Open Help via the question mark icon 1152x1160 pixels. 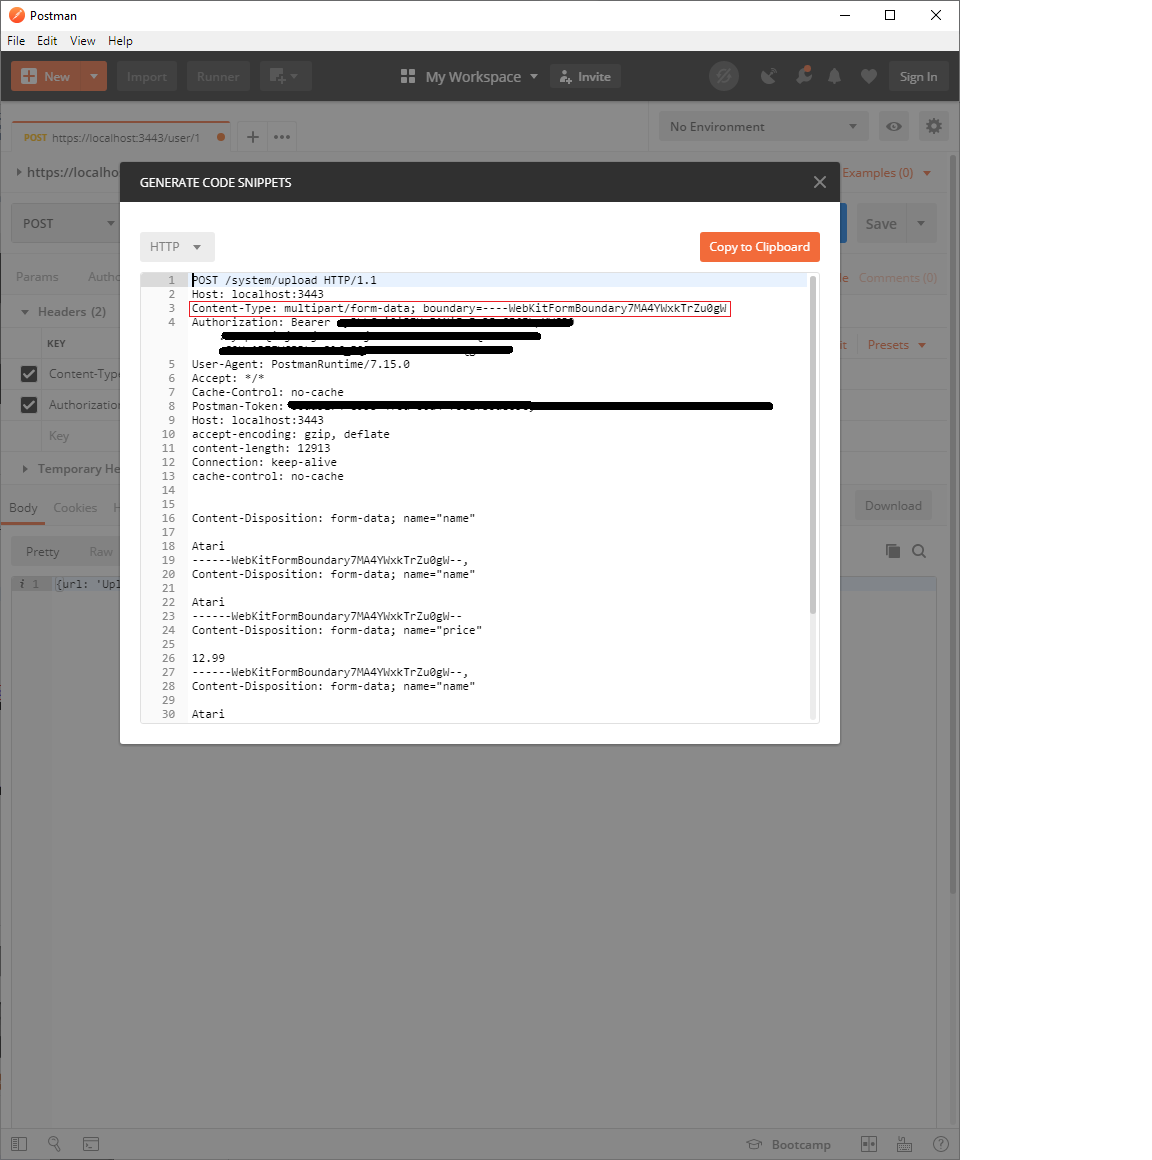click(x=940, y=1144)
